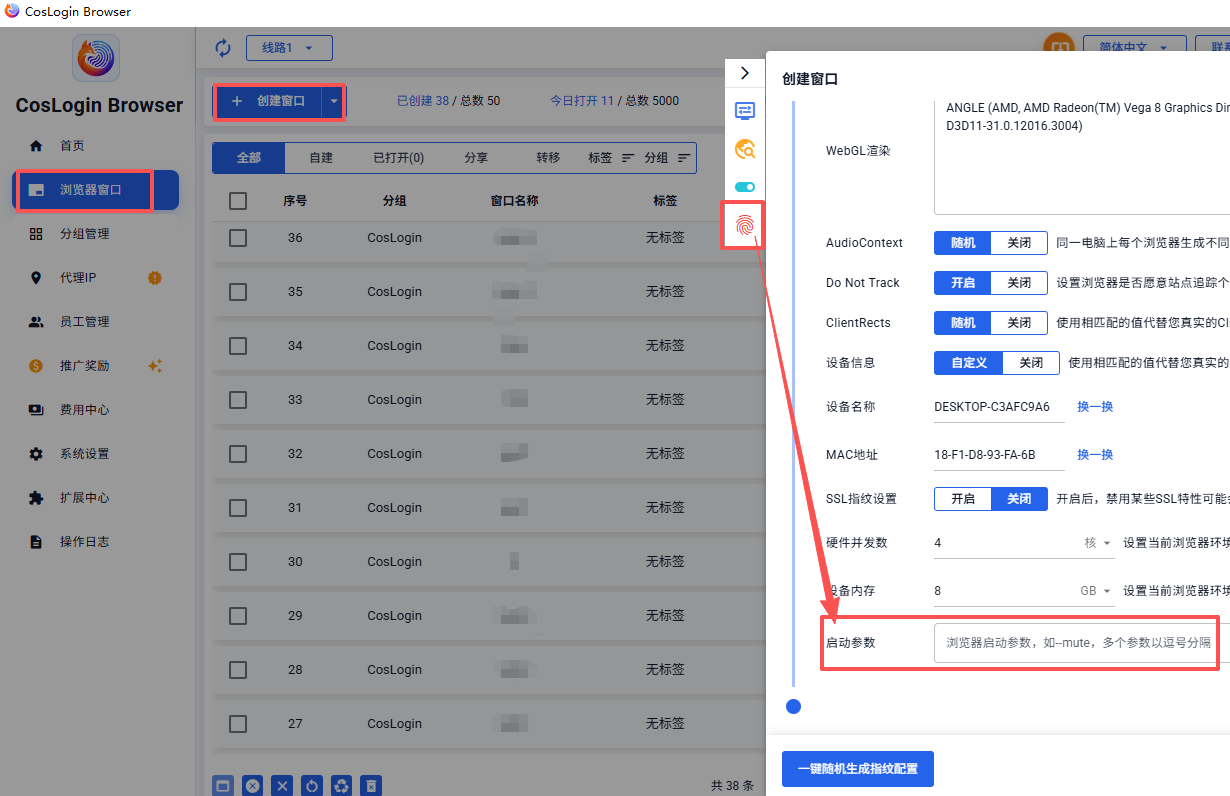
Task: Click the 操作日志 document icon
Action: 36,542
